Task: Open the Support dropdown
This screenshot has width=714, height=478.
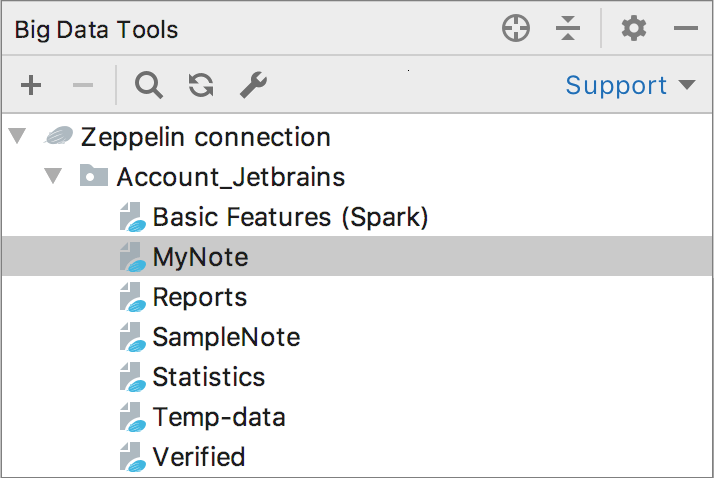Action: point(630,86)
